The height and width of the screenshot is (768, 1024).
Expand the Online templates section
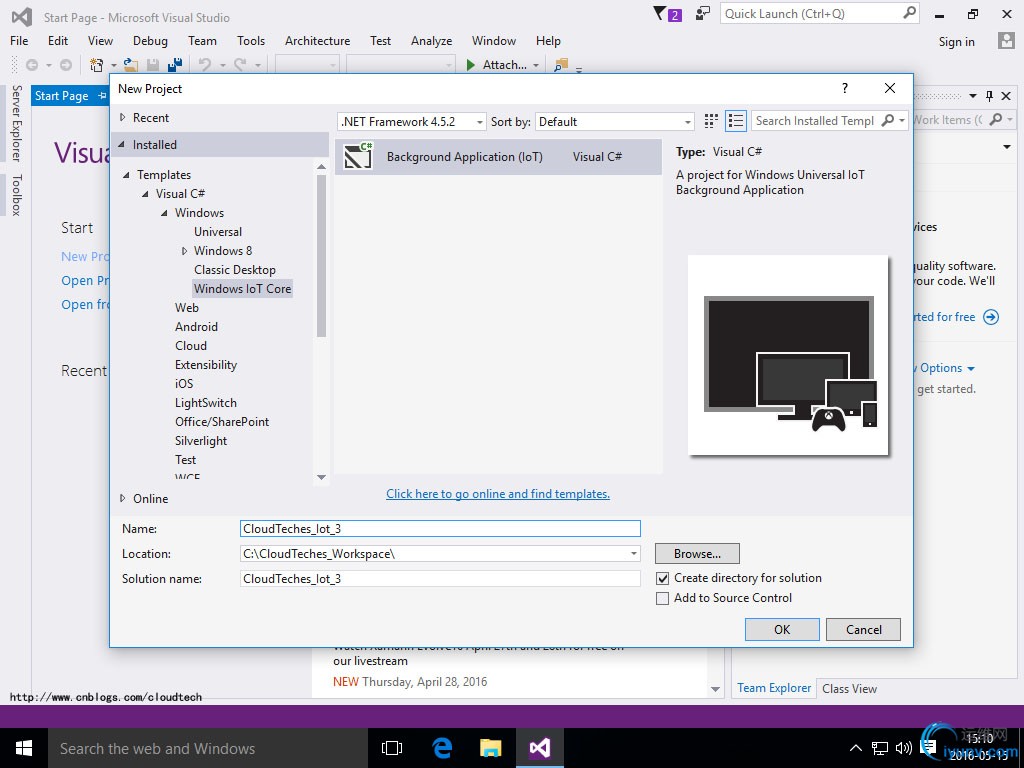point(123,498)
